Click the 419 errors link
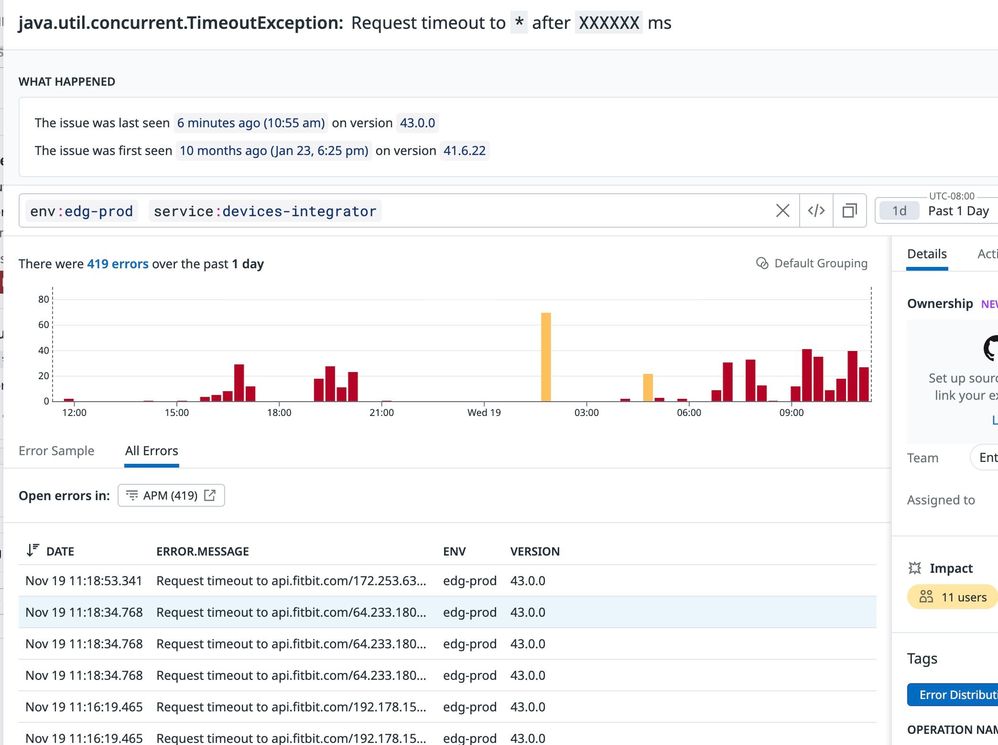Screen dimensions: 998x745 117,264
